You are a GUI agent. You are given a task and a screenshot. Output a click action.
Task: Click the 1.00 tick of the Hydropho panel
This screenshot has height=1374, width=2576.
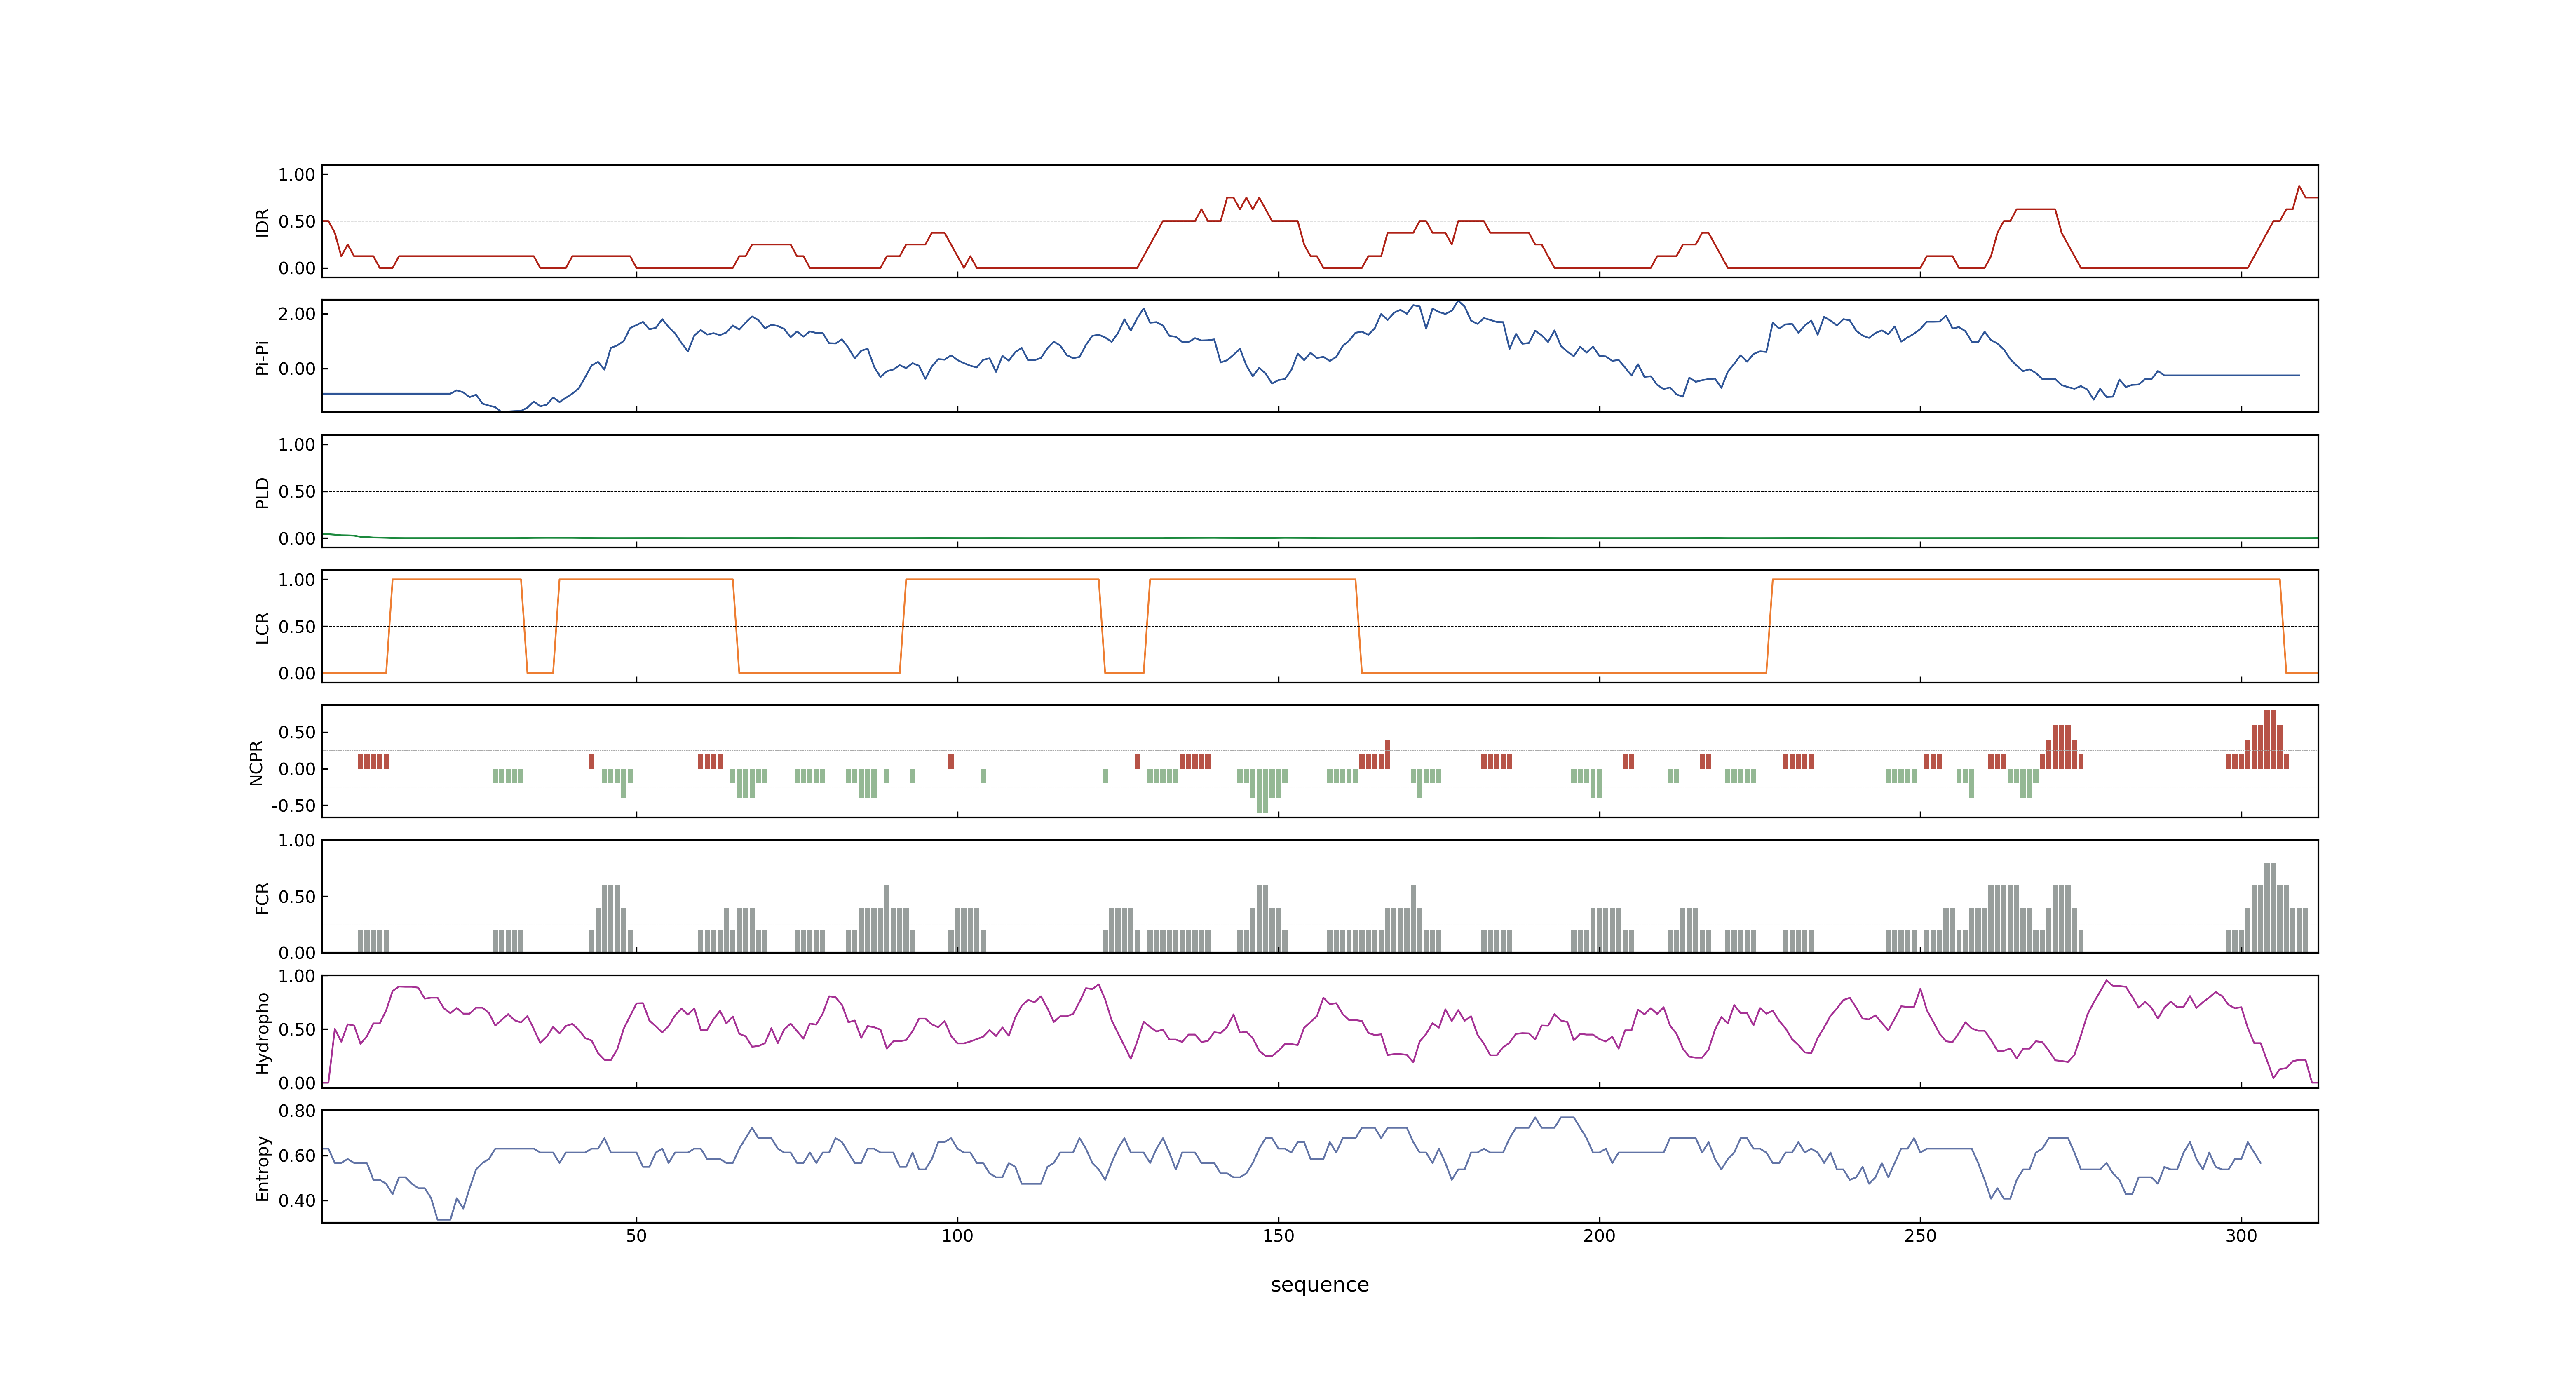click(x=297, y=976)
